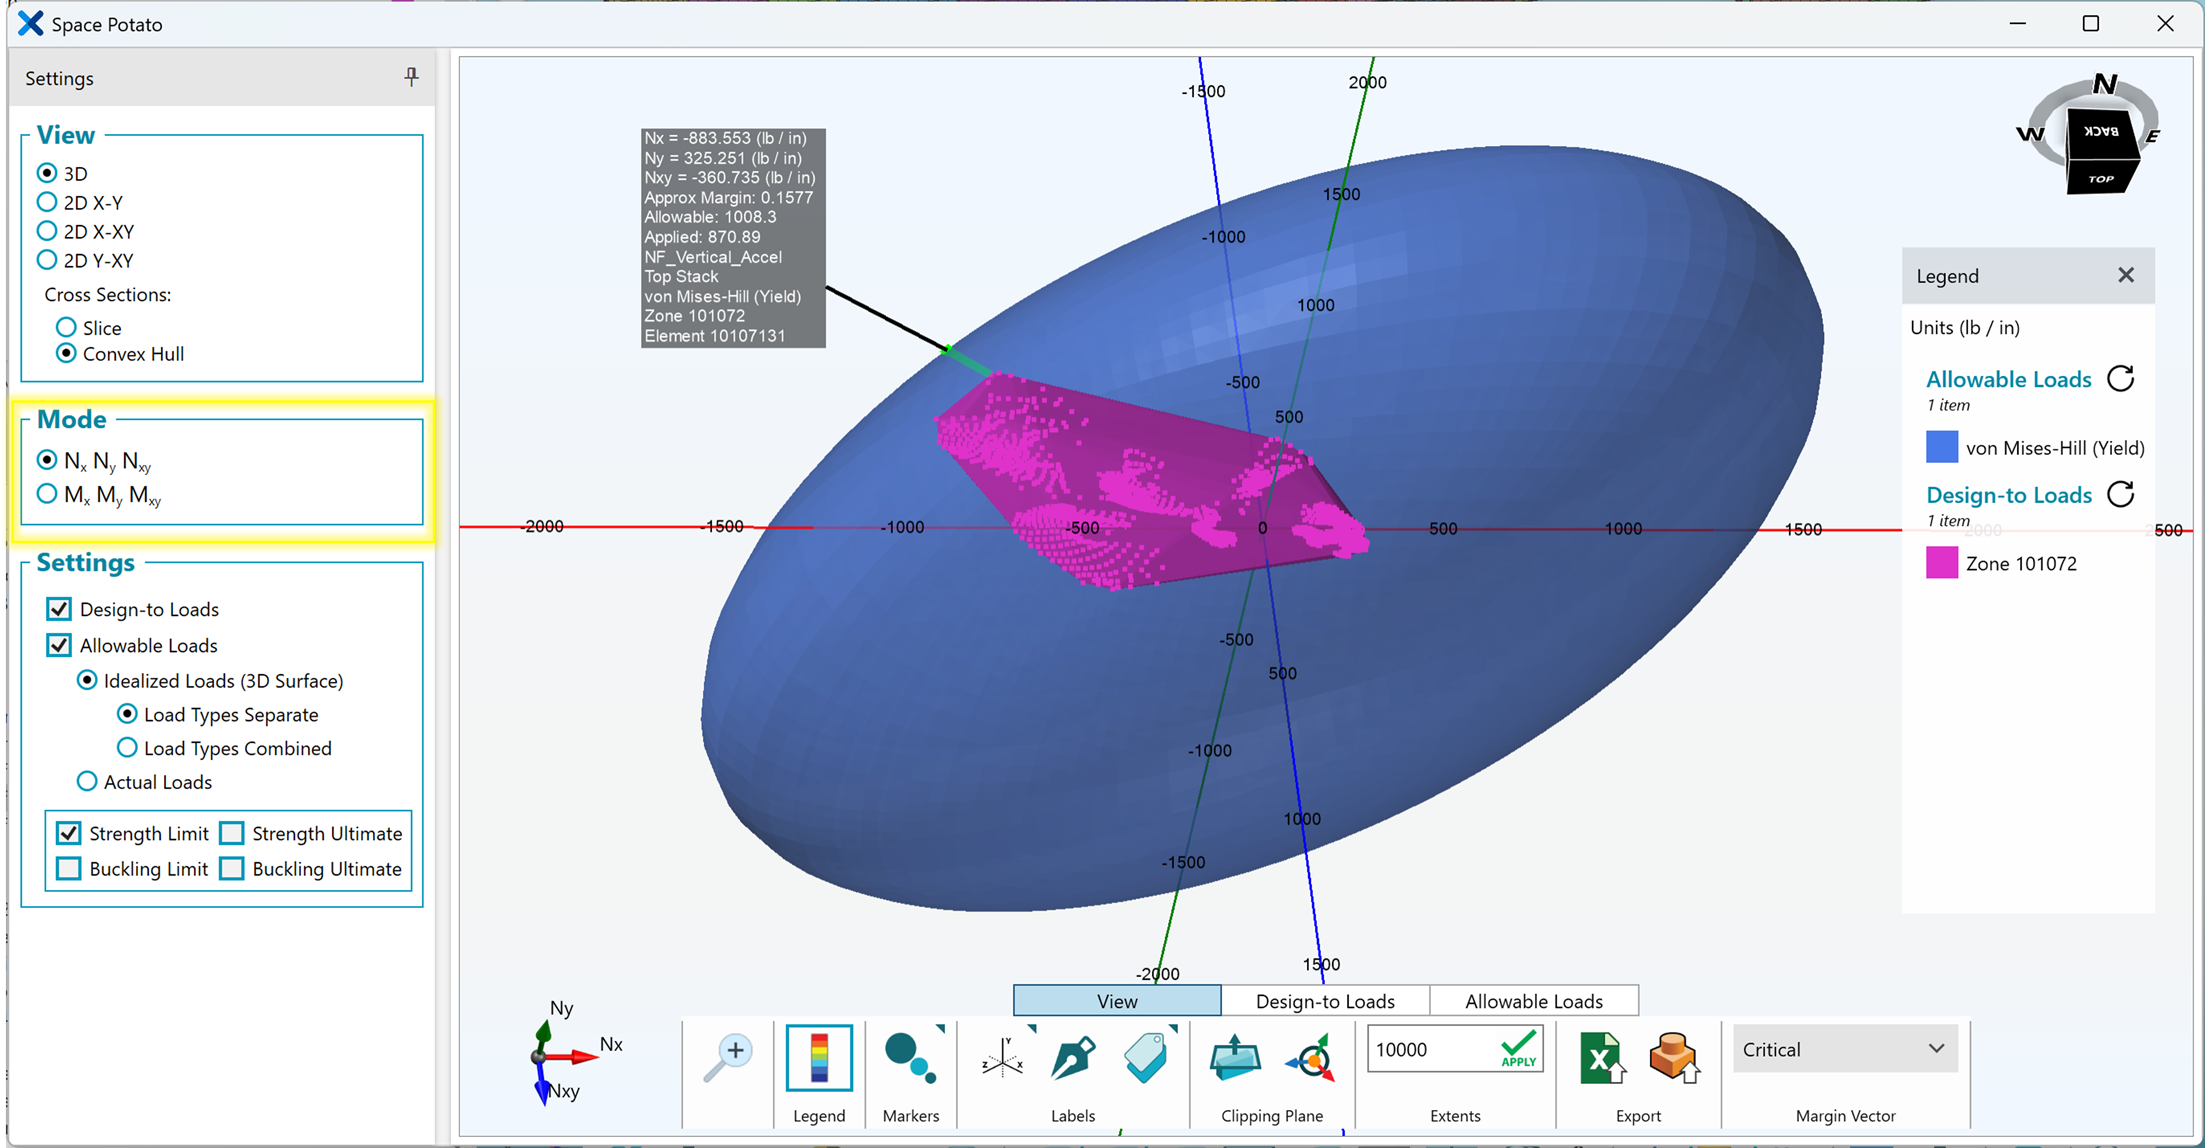
Task: Select the 2D X-XY view option
Action: [47, 231]
